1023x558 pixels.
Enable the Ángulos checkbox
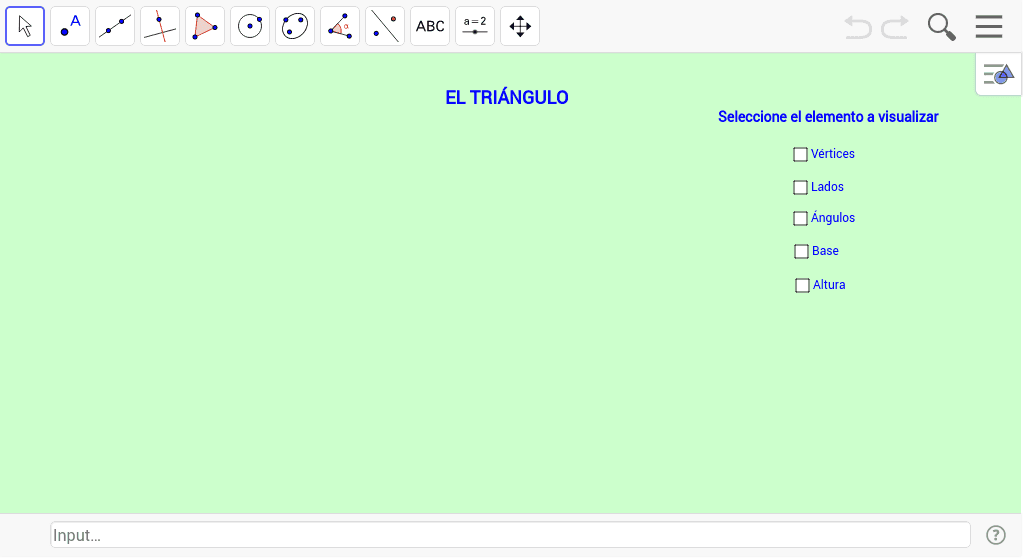[801, 218]
